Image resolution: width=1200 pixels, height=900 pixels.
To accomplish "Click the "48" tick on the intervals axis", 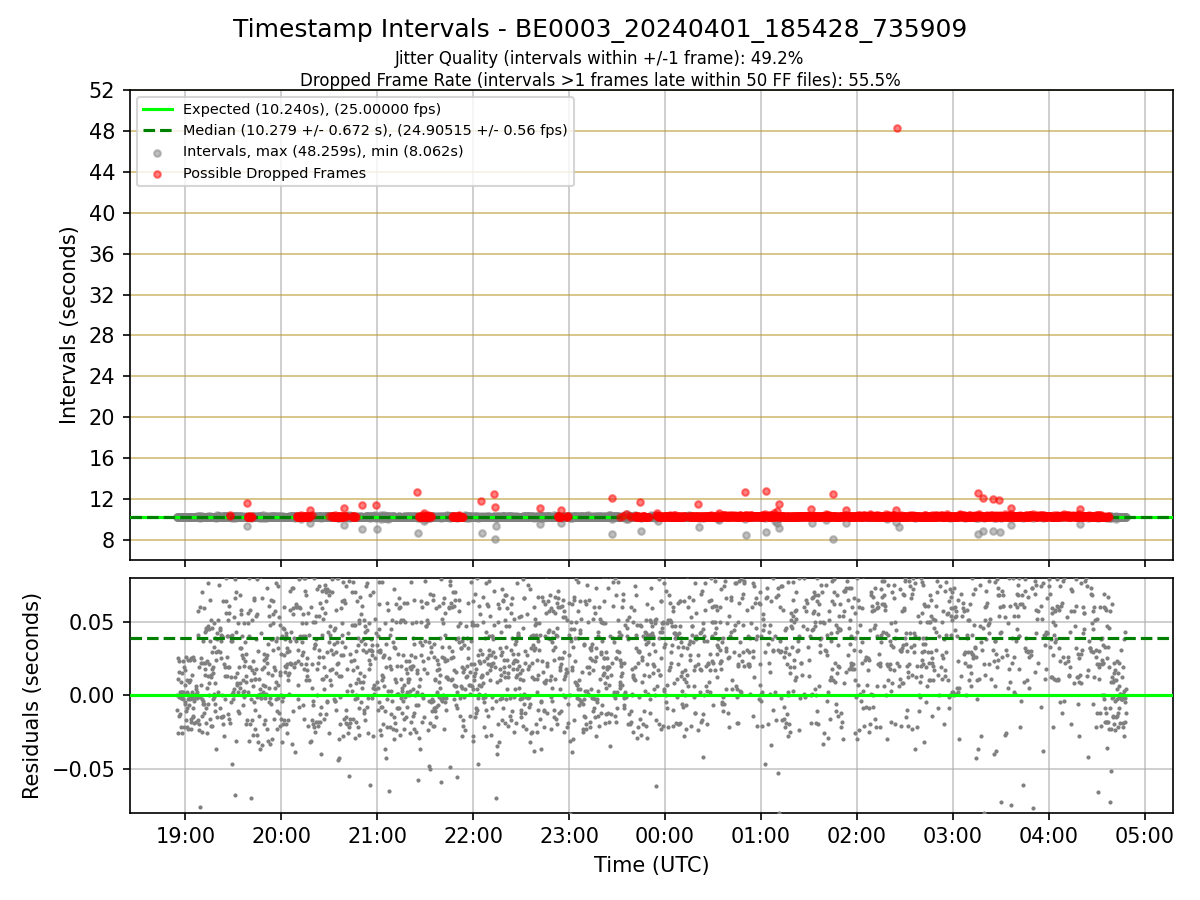I will [x=105, y=131].
